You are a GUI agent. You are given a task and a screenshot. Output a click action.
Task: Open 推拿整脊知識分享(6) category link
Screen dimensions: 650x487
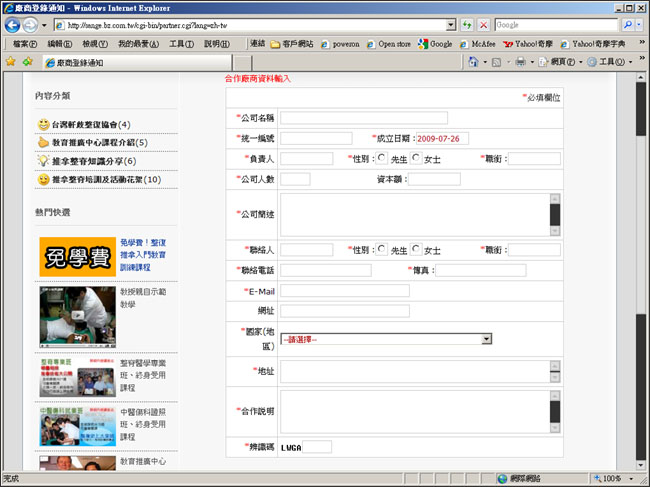(x=94, y=161)
